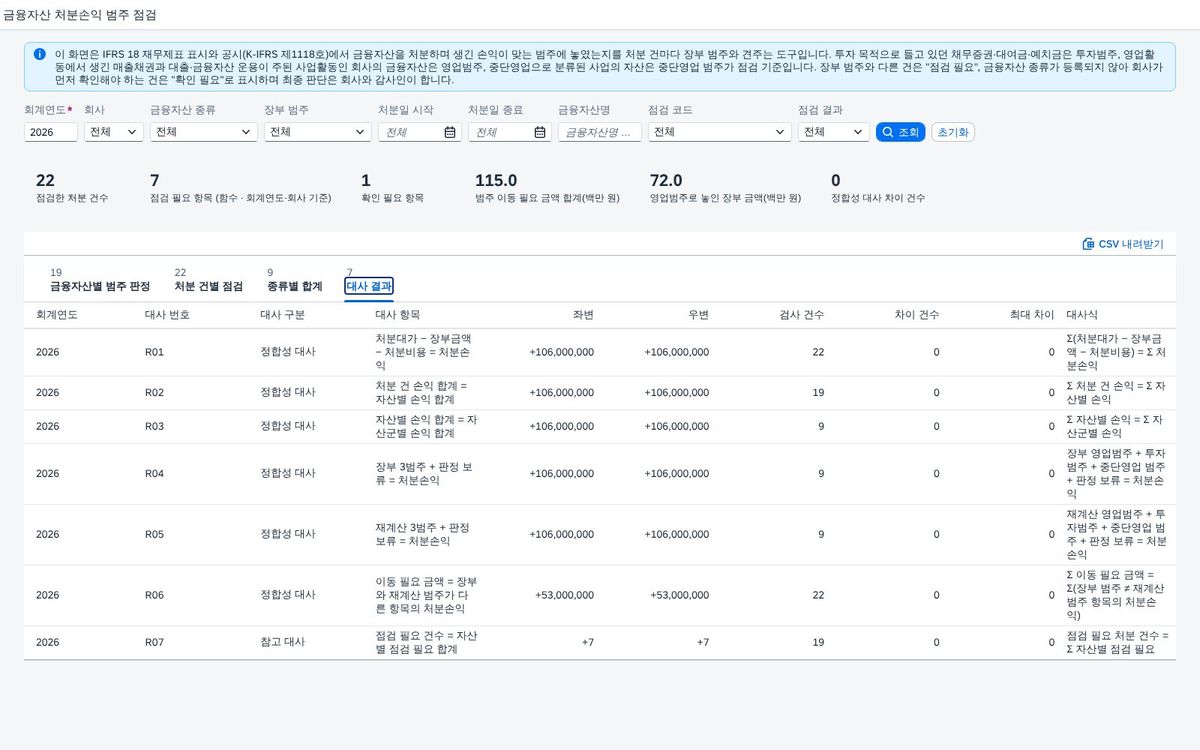Click the 처분일 시작 date field
Image resolution: width=1200 pixels, height=750 pixels.
pos(420,132)
